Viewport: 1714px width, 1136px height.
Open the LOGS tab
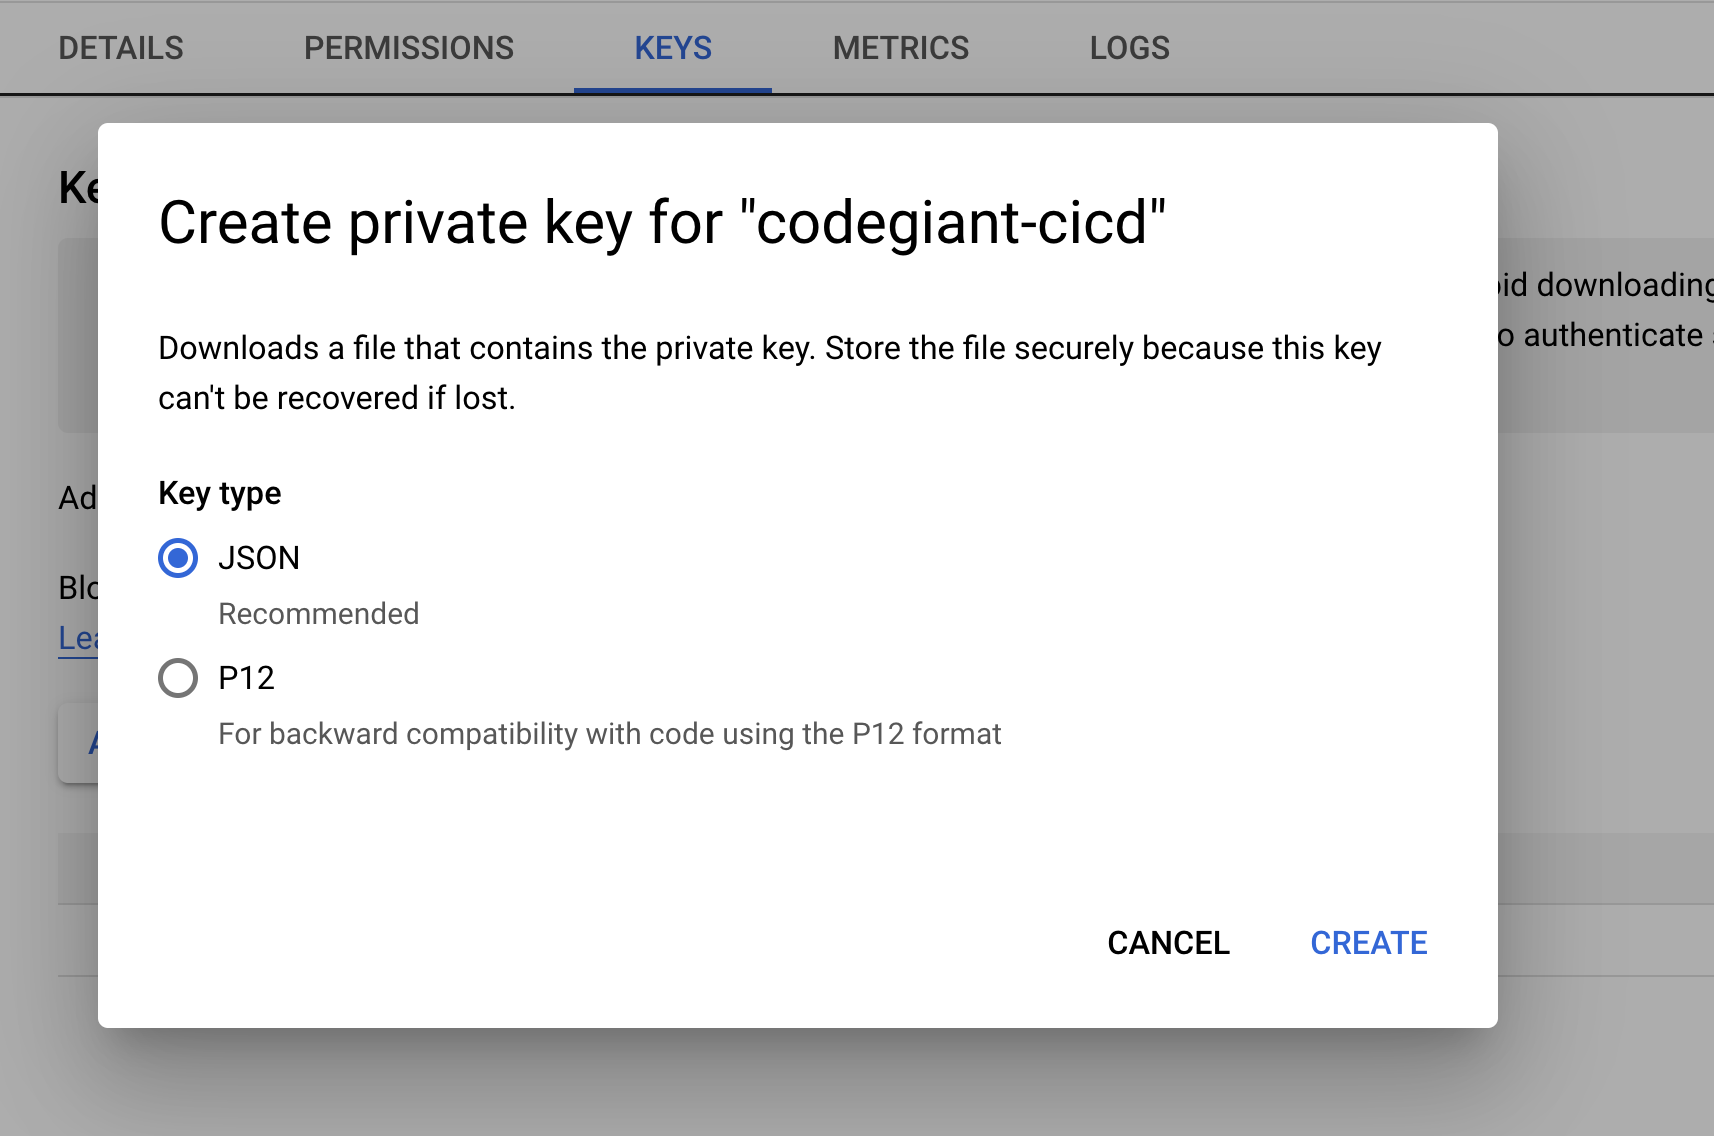[x=1130, y=48]
